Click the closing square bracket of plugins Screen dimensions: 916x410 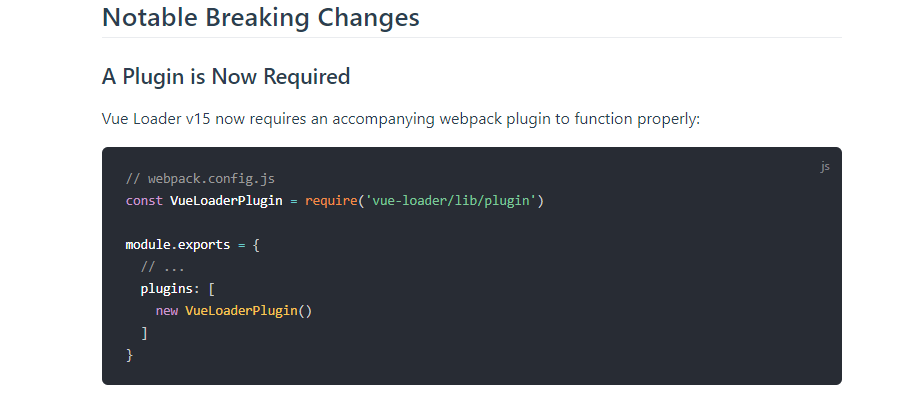[x=145, y=333]
